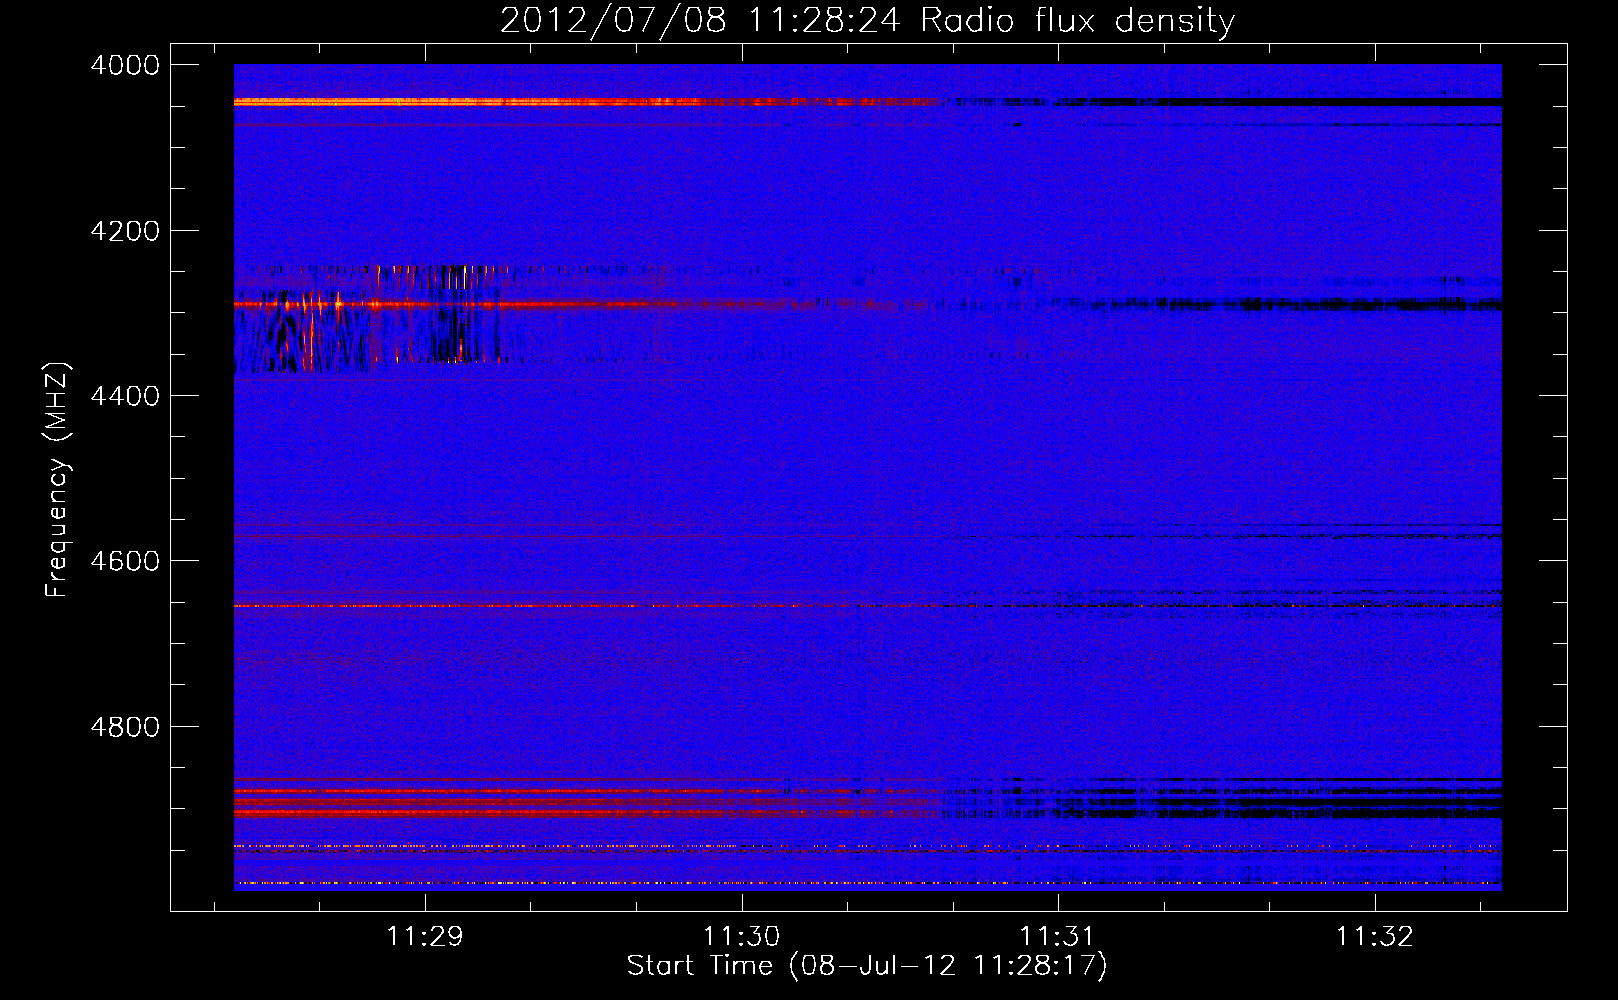Click the 11:32 time tick label
Screen dimensions: 1618x1000
pos(1375,936)
